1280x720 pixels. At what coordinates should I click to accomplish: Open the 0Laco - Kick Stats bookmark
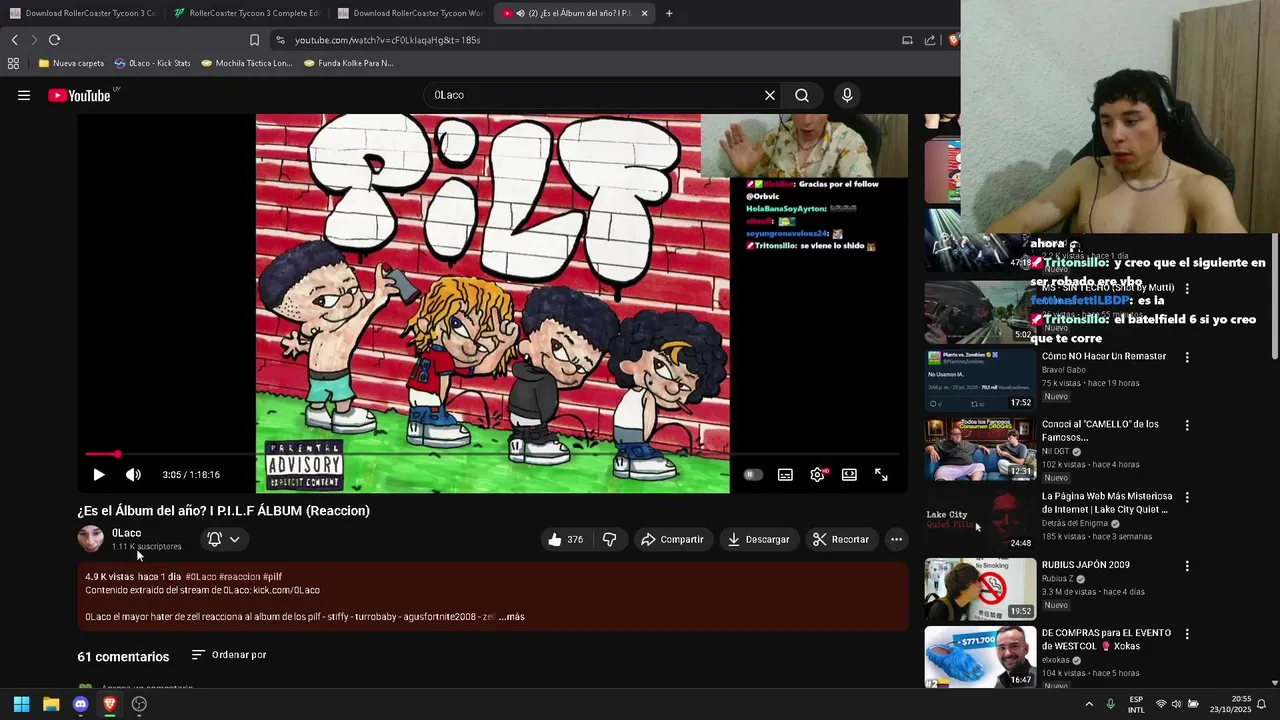pyautogui.click(x=152, y=63)
